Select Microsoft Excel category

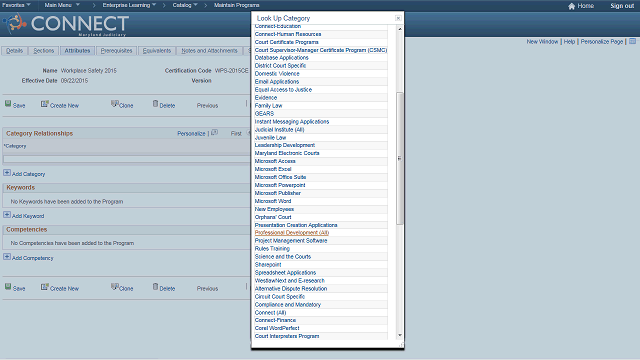point(273,169)
